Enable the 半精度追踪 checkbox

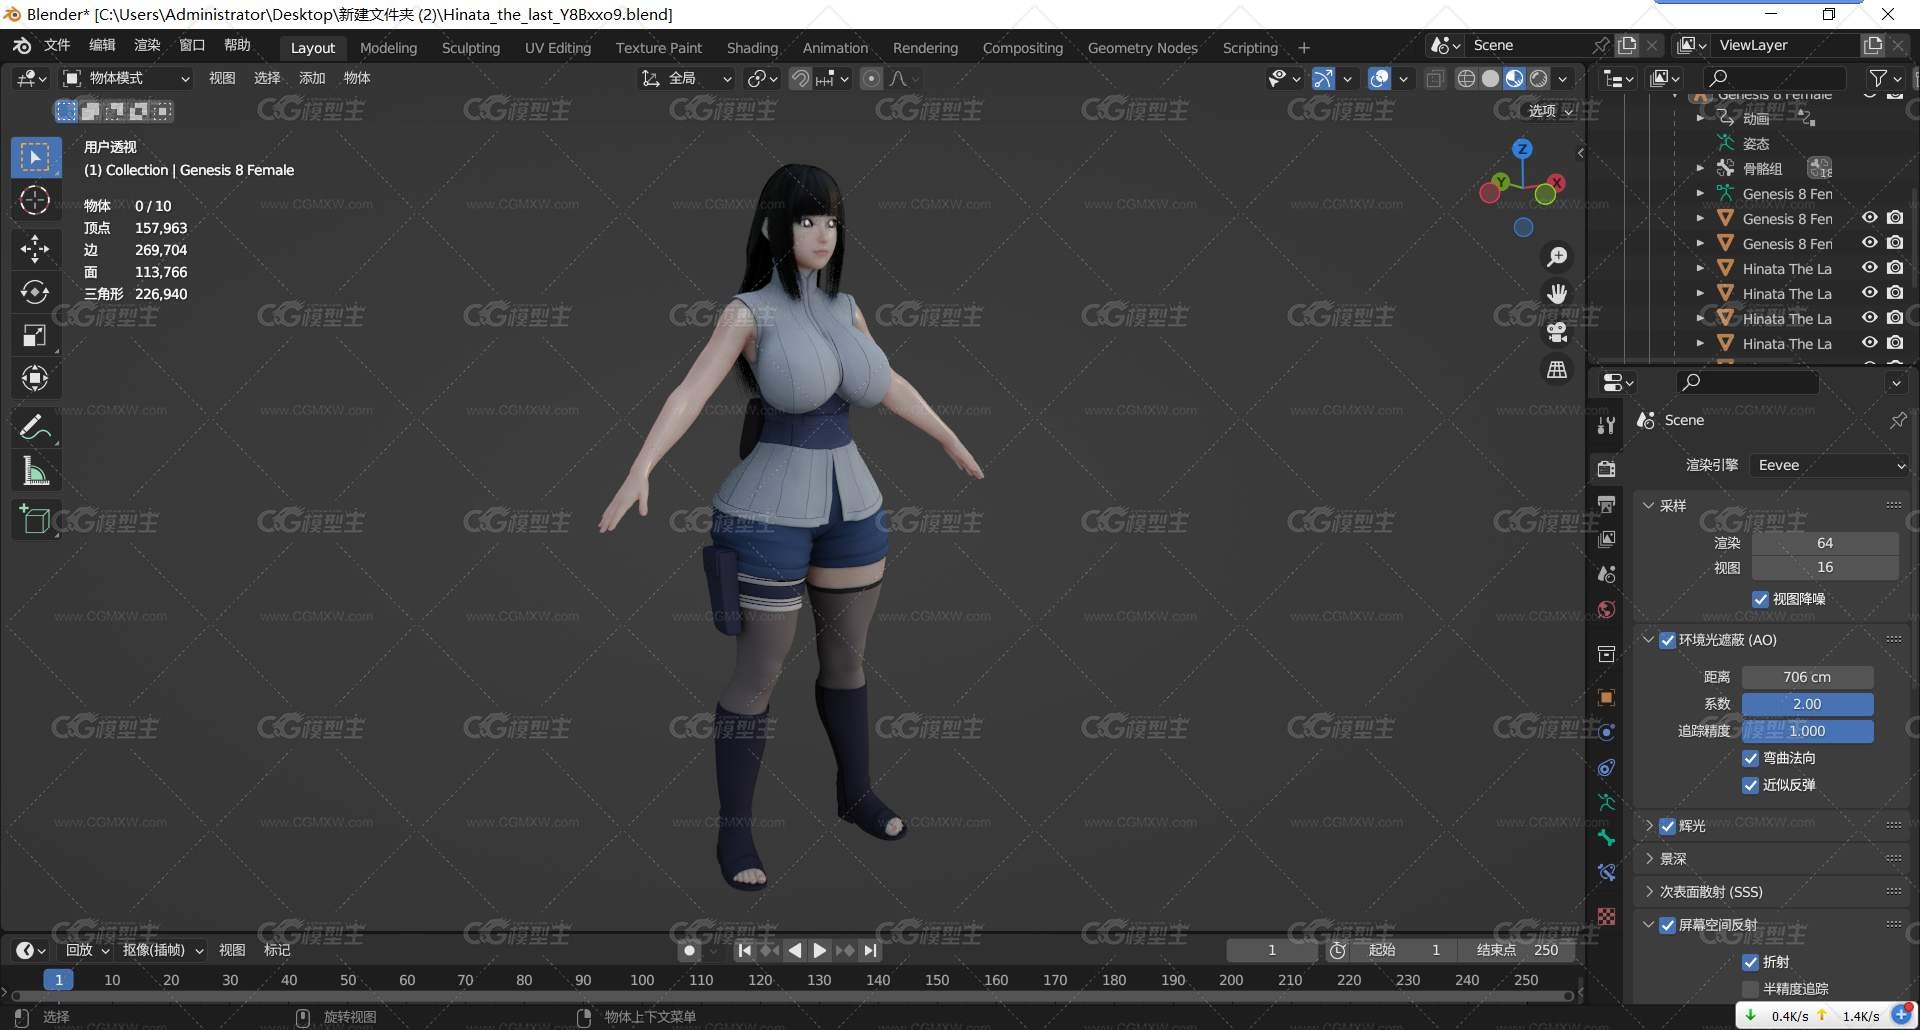point(1750,989)
